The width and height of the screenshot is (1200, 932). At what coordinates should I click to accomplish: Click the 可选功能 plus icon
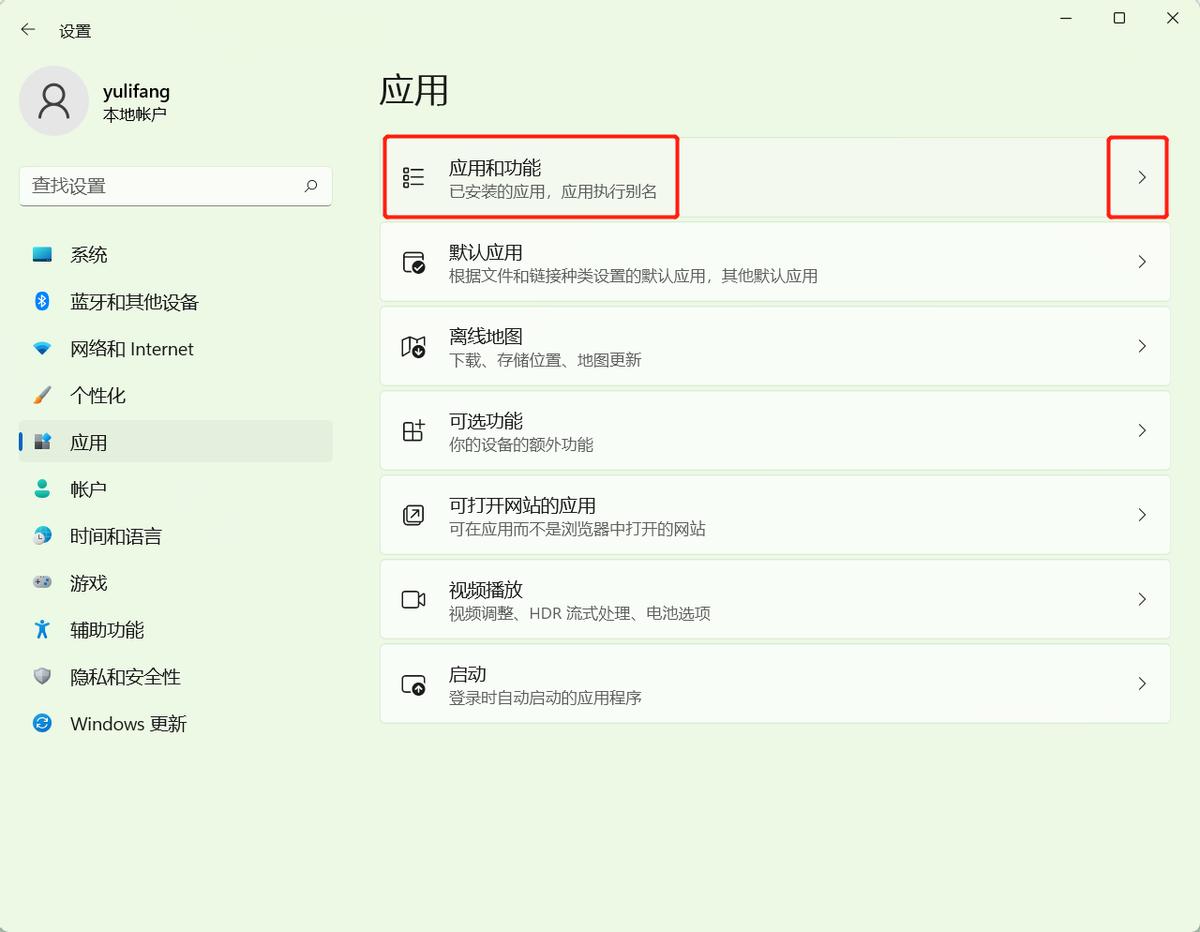pyautogui.click(x=413, y=430)
